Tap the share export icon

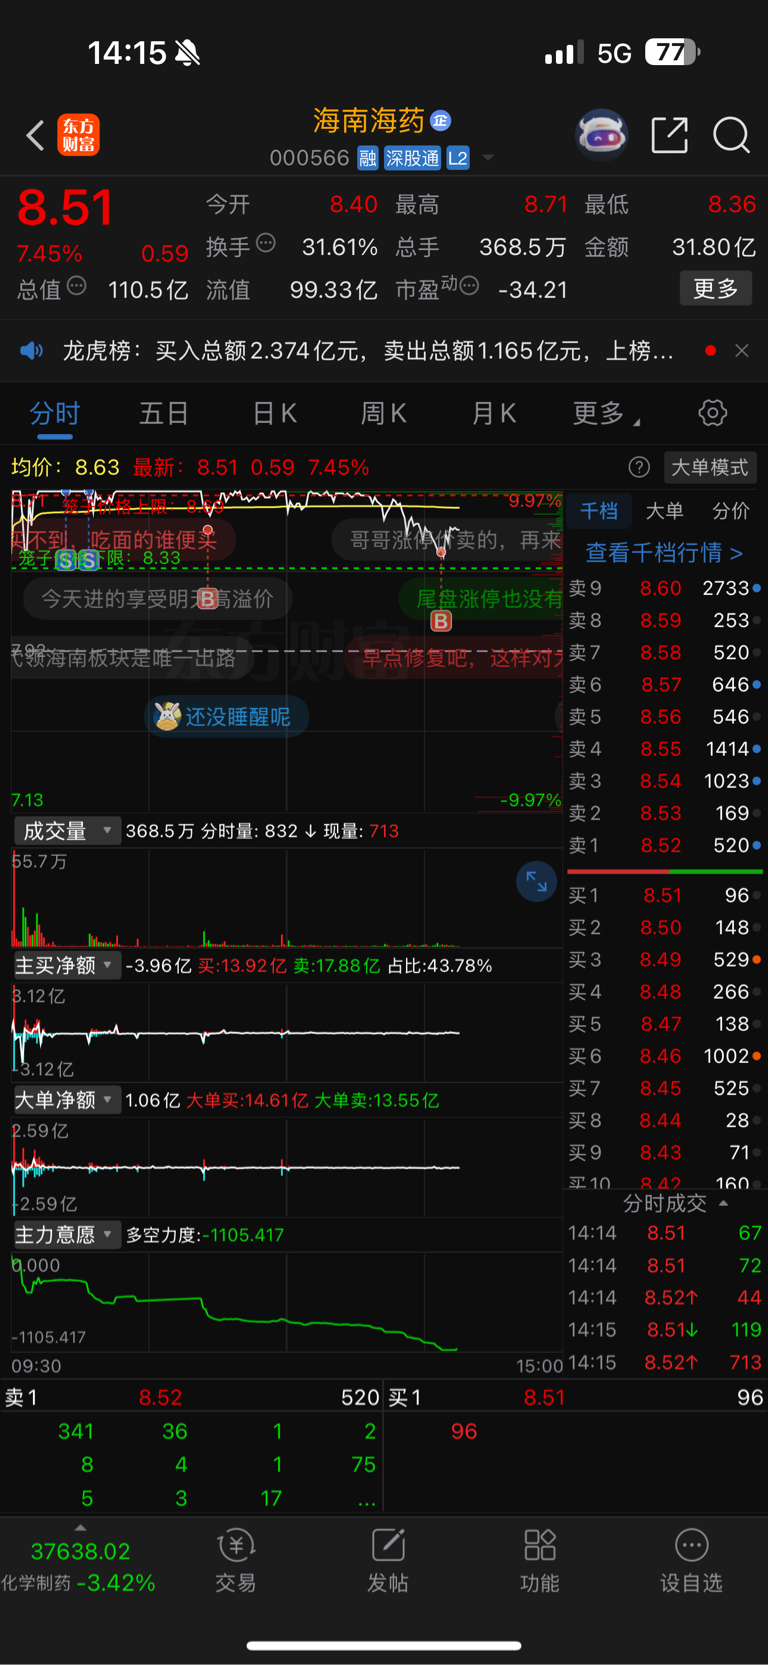coord(669,135)
